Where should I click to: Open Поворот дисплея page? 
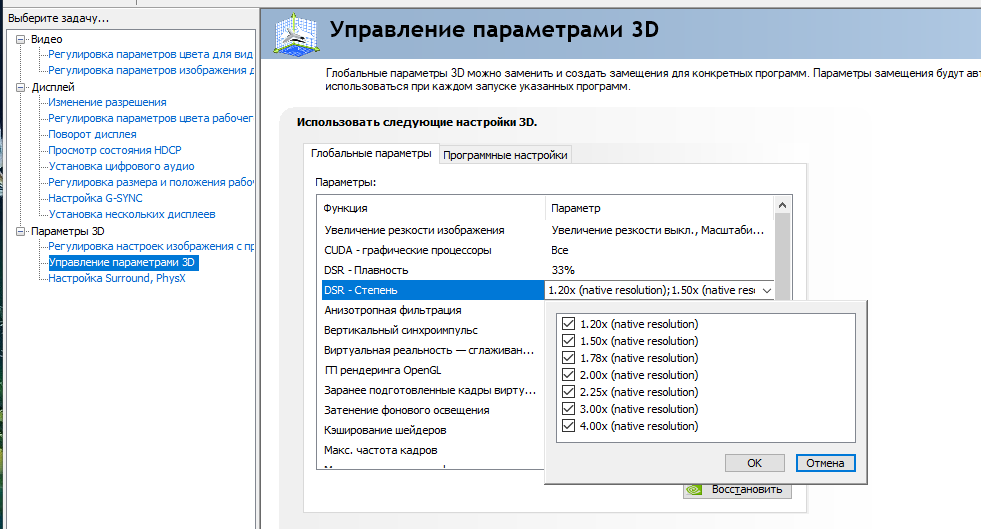coord(92,134)
